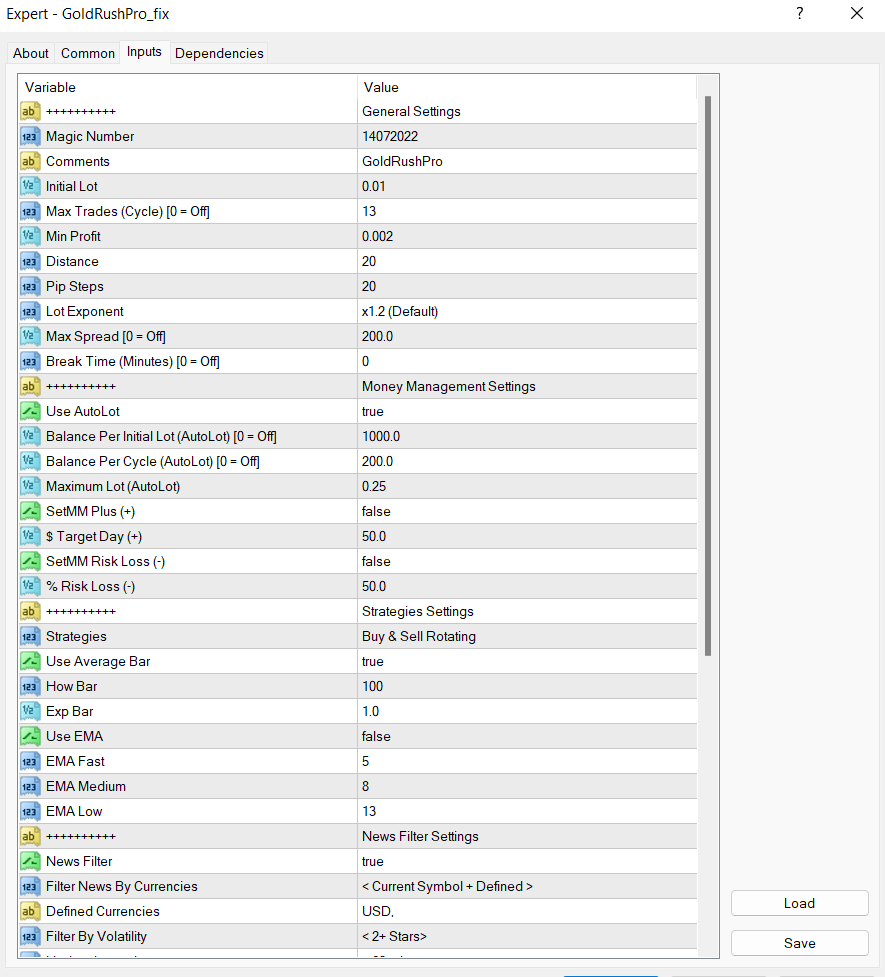Click the integer icon beside Distance

point(30,261)
